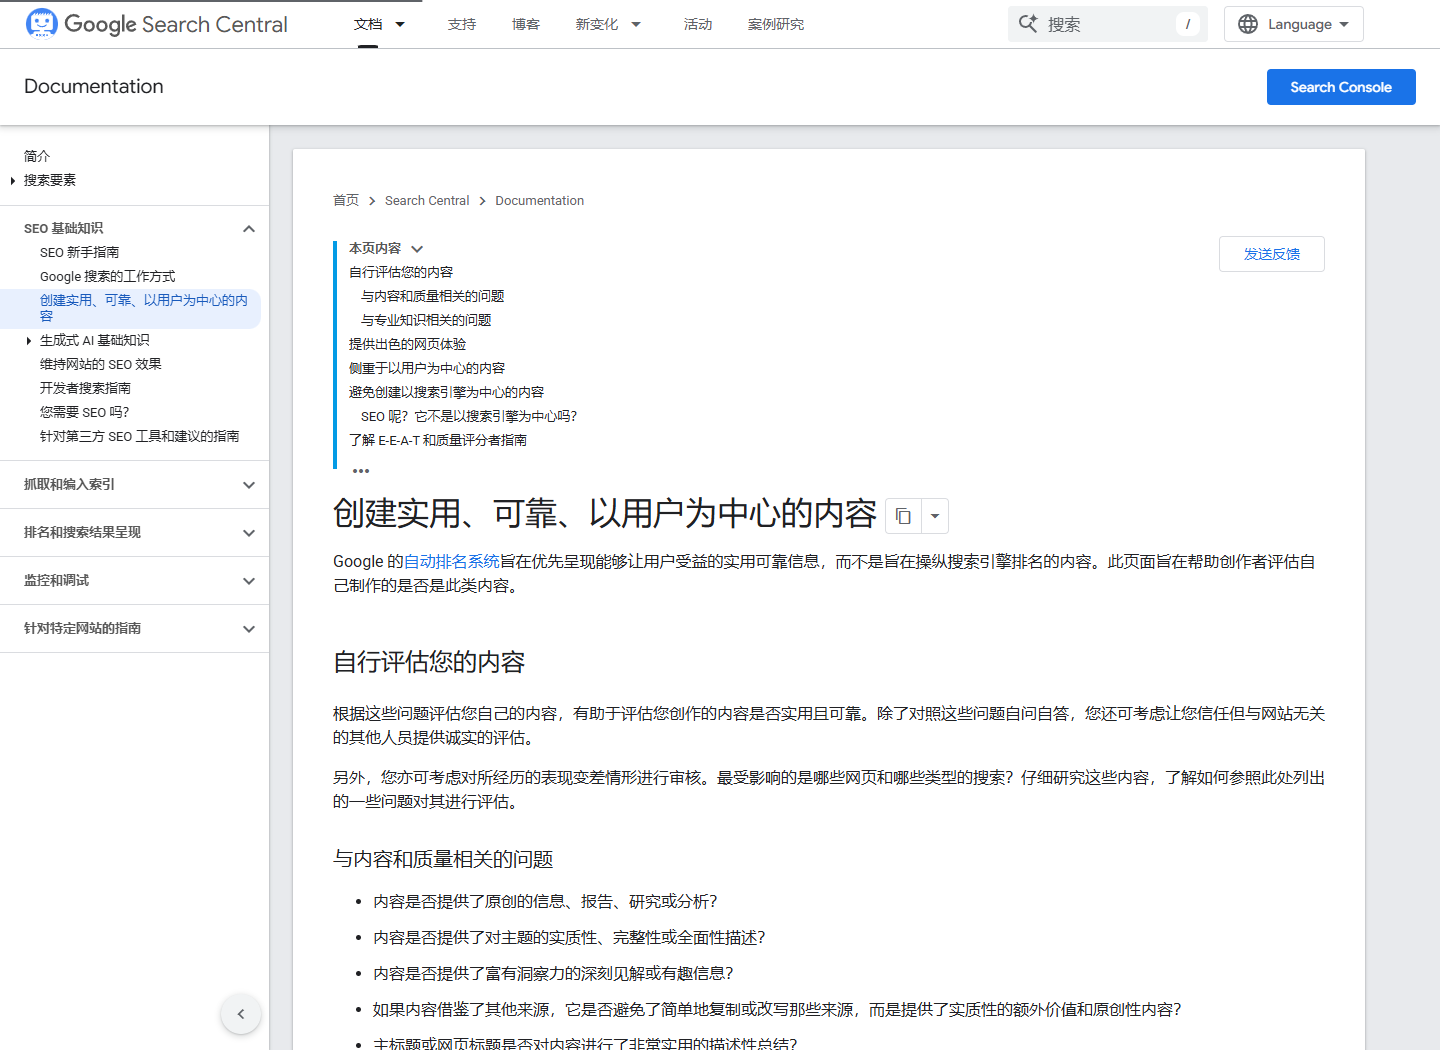Open the 支持 tab
The width and height of the screenshot is (1440, 1050).
[462, 24]
